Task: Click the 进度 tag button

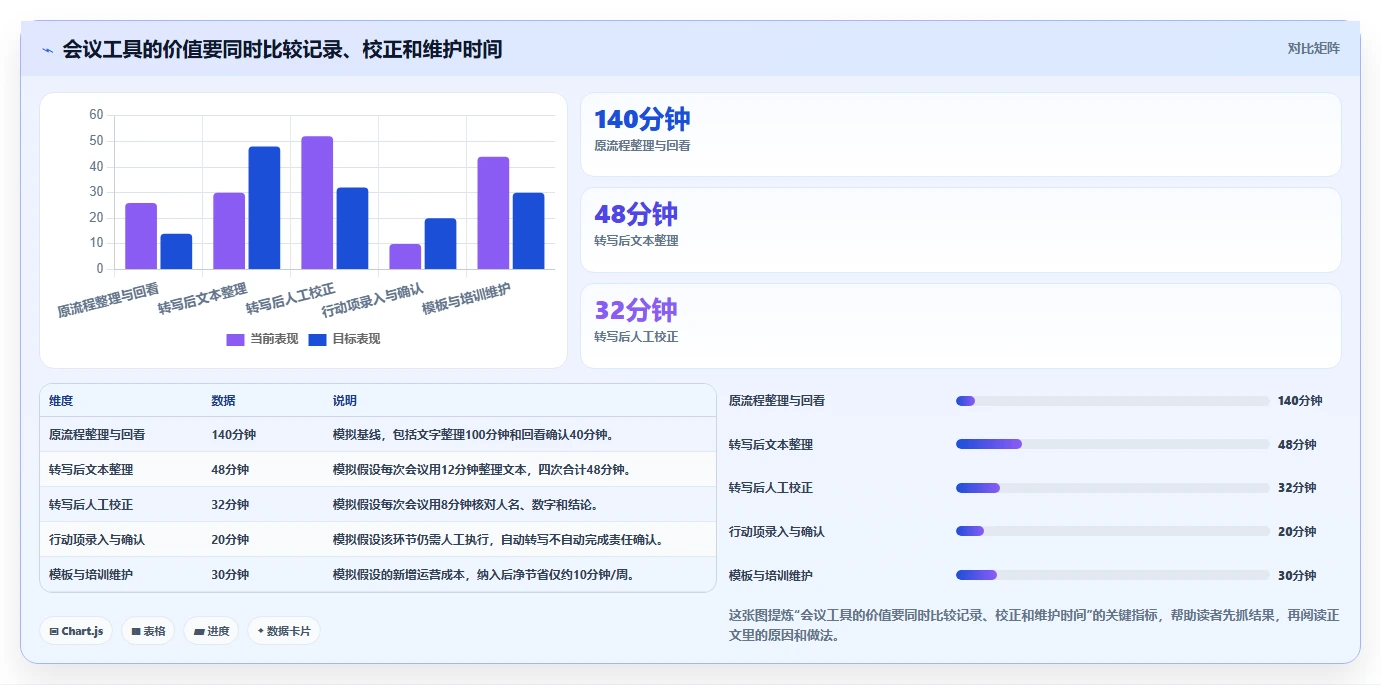Action: (211, 631)
